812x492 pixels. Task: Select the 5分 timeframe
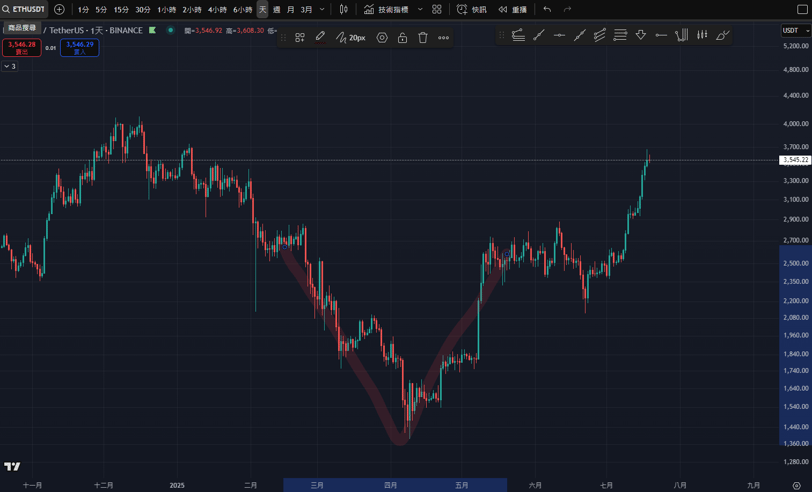(101, 9)
